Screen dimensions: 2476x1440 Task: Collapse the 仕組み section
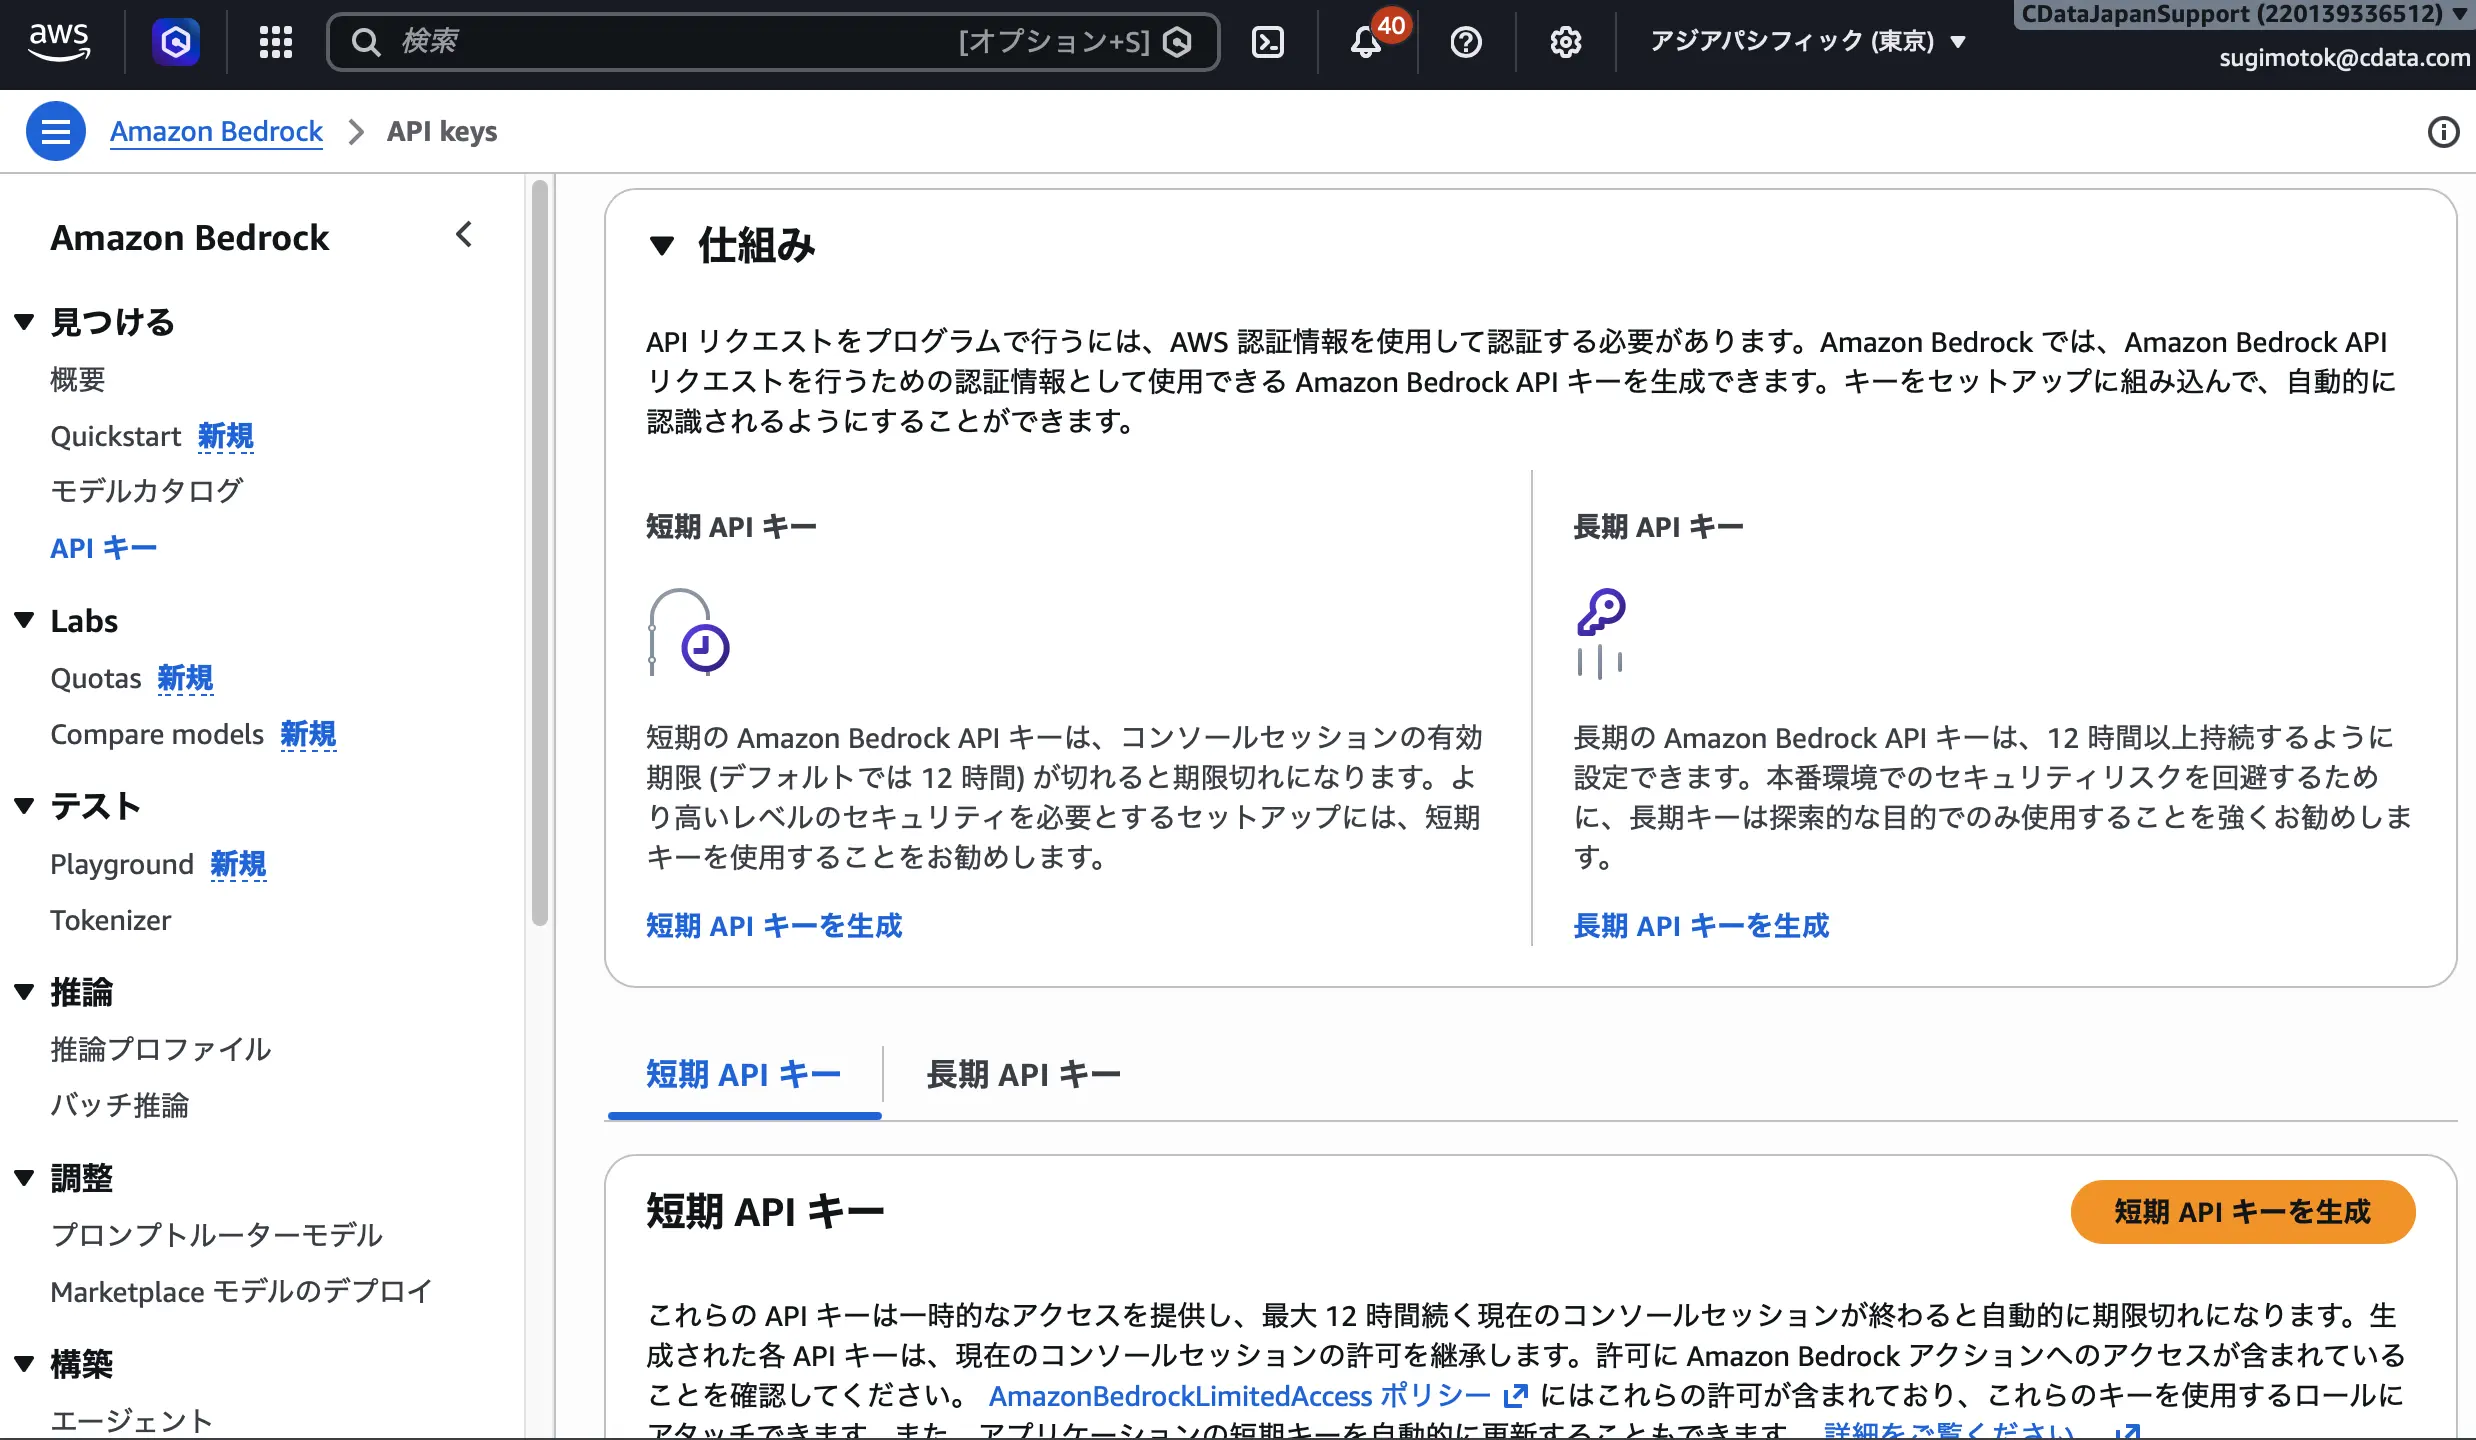(662, 245)
